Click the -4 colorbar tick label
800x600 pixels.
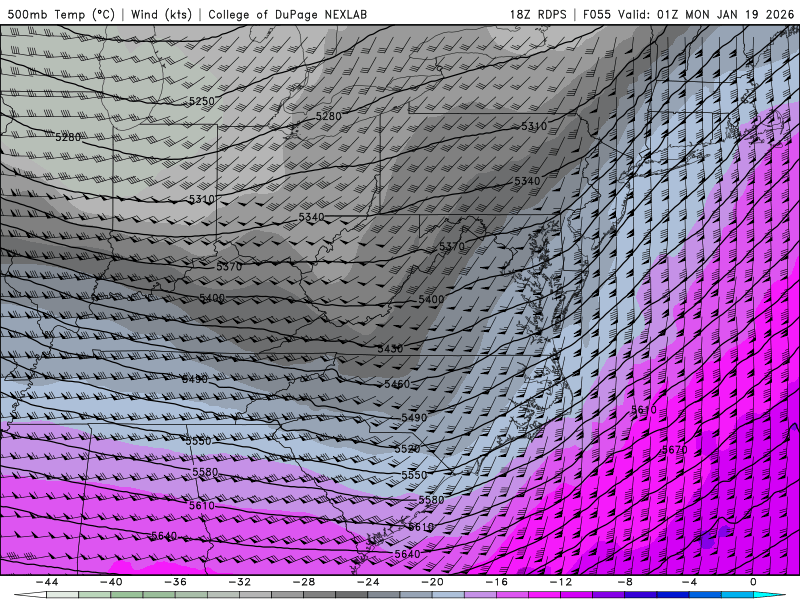(689, 582)
